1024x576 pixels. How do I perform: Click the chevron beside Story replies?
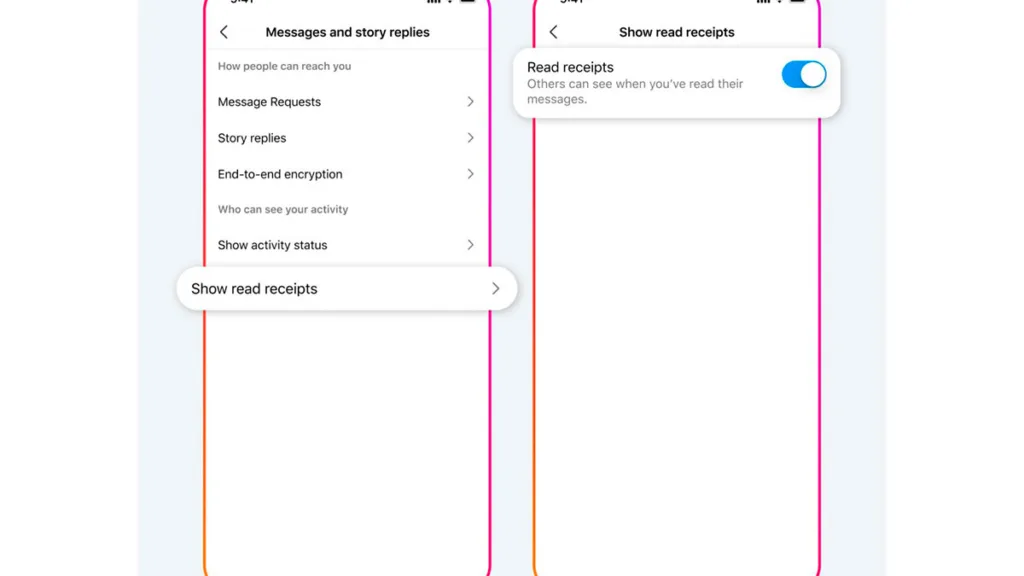click(x=470, y=138)
